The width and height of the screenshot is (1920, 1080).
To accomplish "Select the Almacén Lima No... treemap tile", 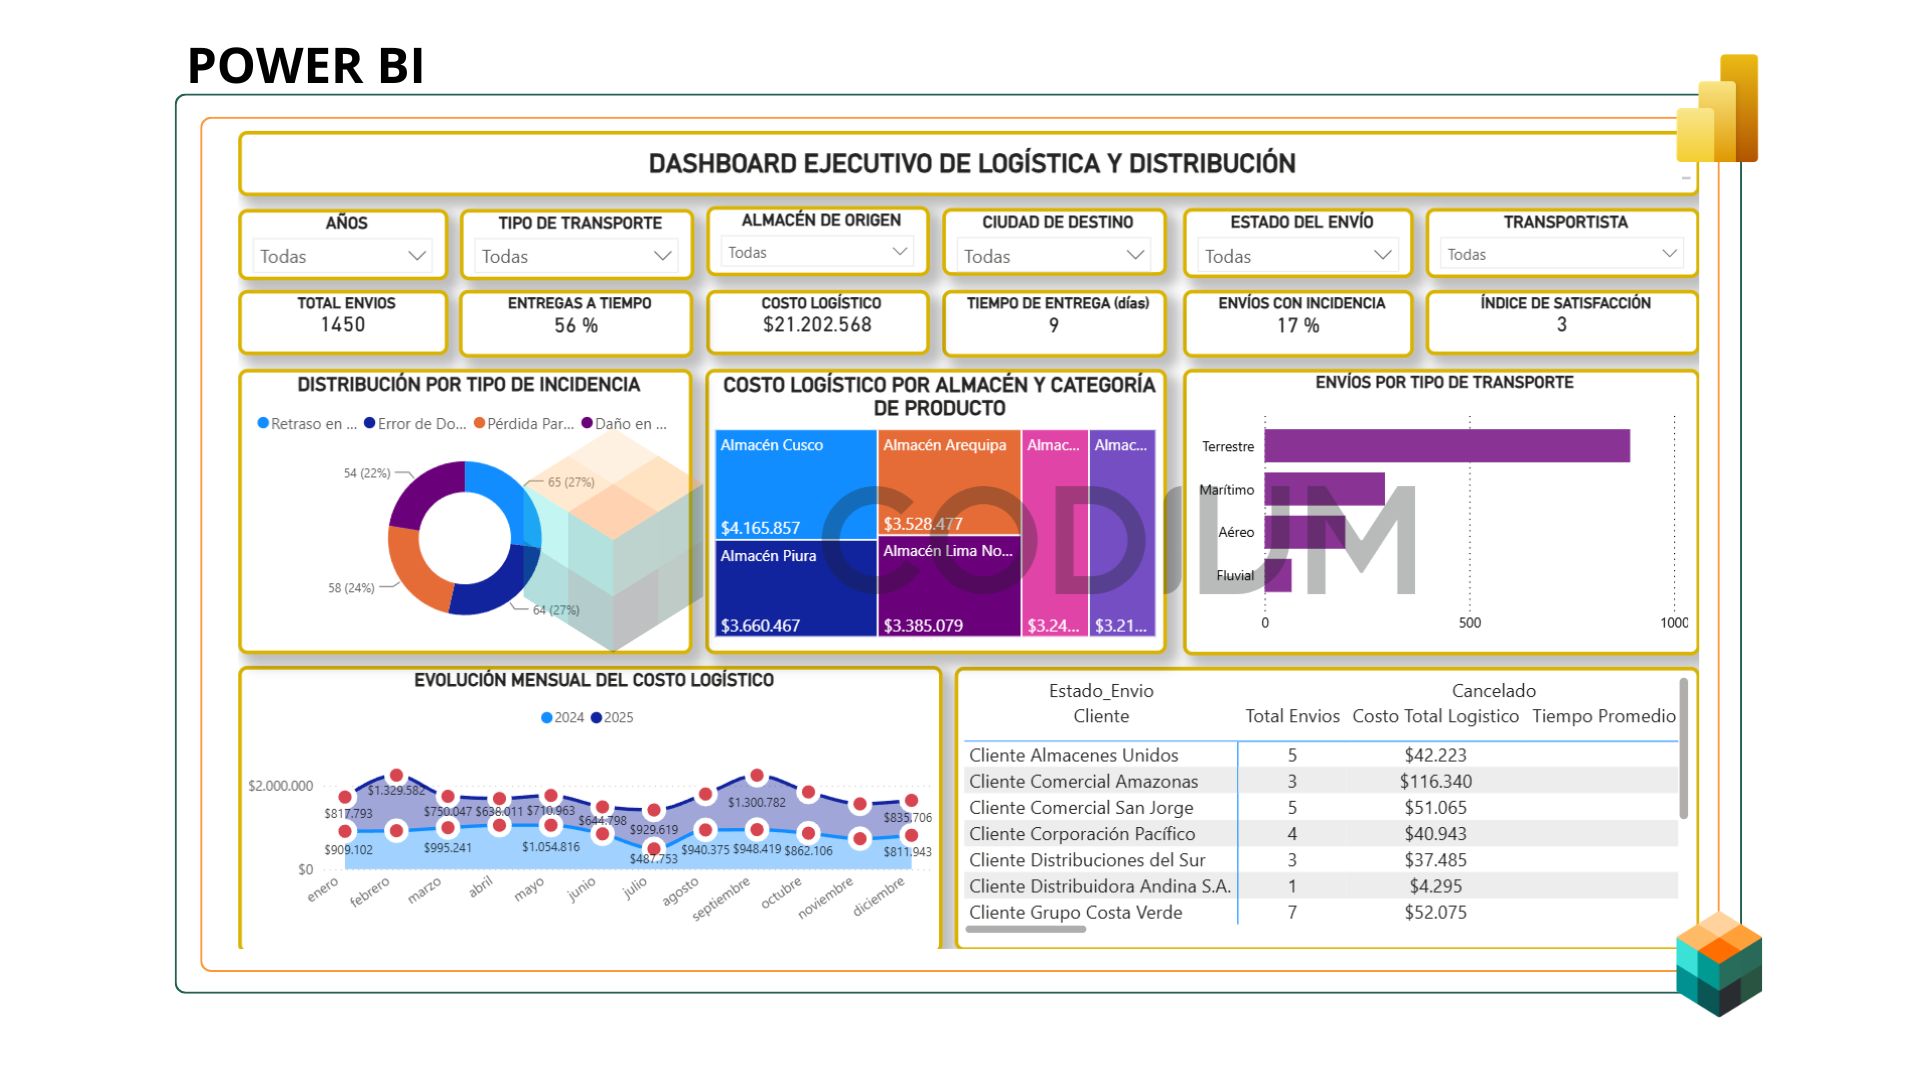I will coord(949,587).
